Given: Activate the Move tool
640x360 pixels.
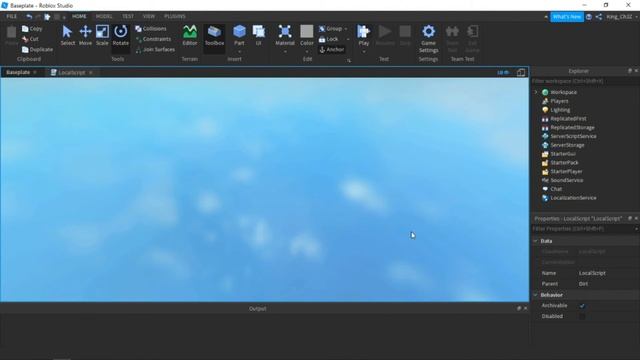Looking at the screenshot, I should 85,35.
